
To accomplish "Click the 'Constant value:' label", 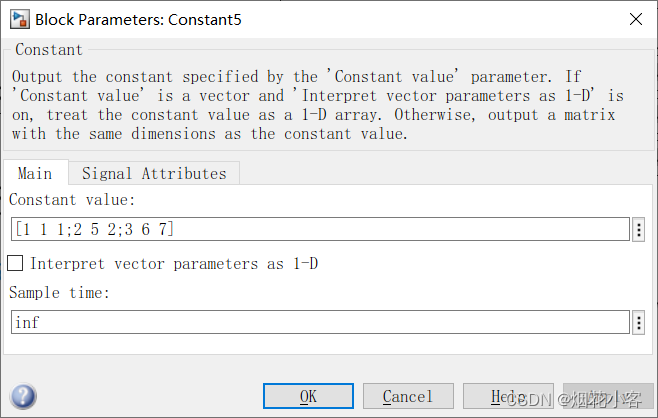I will click(x=72, y=200).
